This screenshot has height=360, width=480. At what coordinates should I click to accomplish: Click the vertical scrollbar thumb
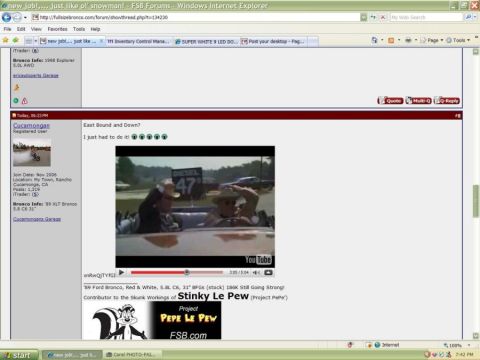point(476,201)
